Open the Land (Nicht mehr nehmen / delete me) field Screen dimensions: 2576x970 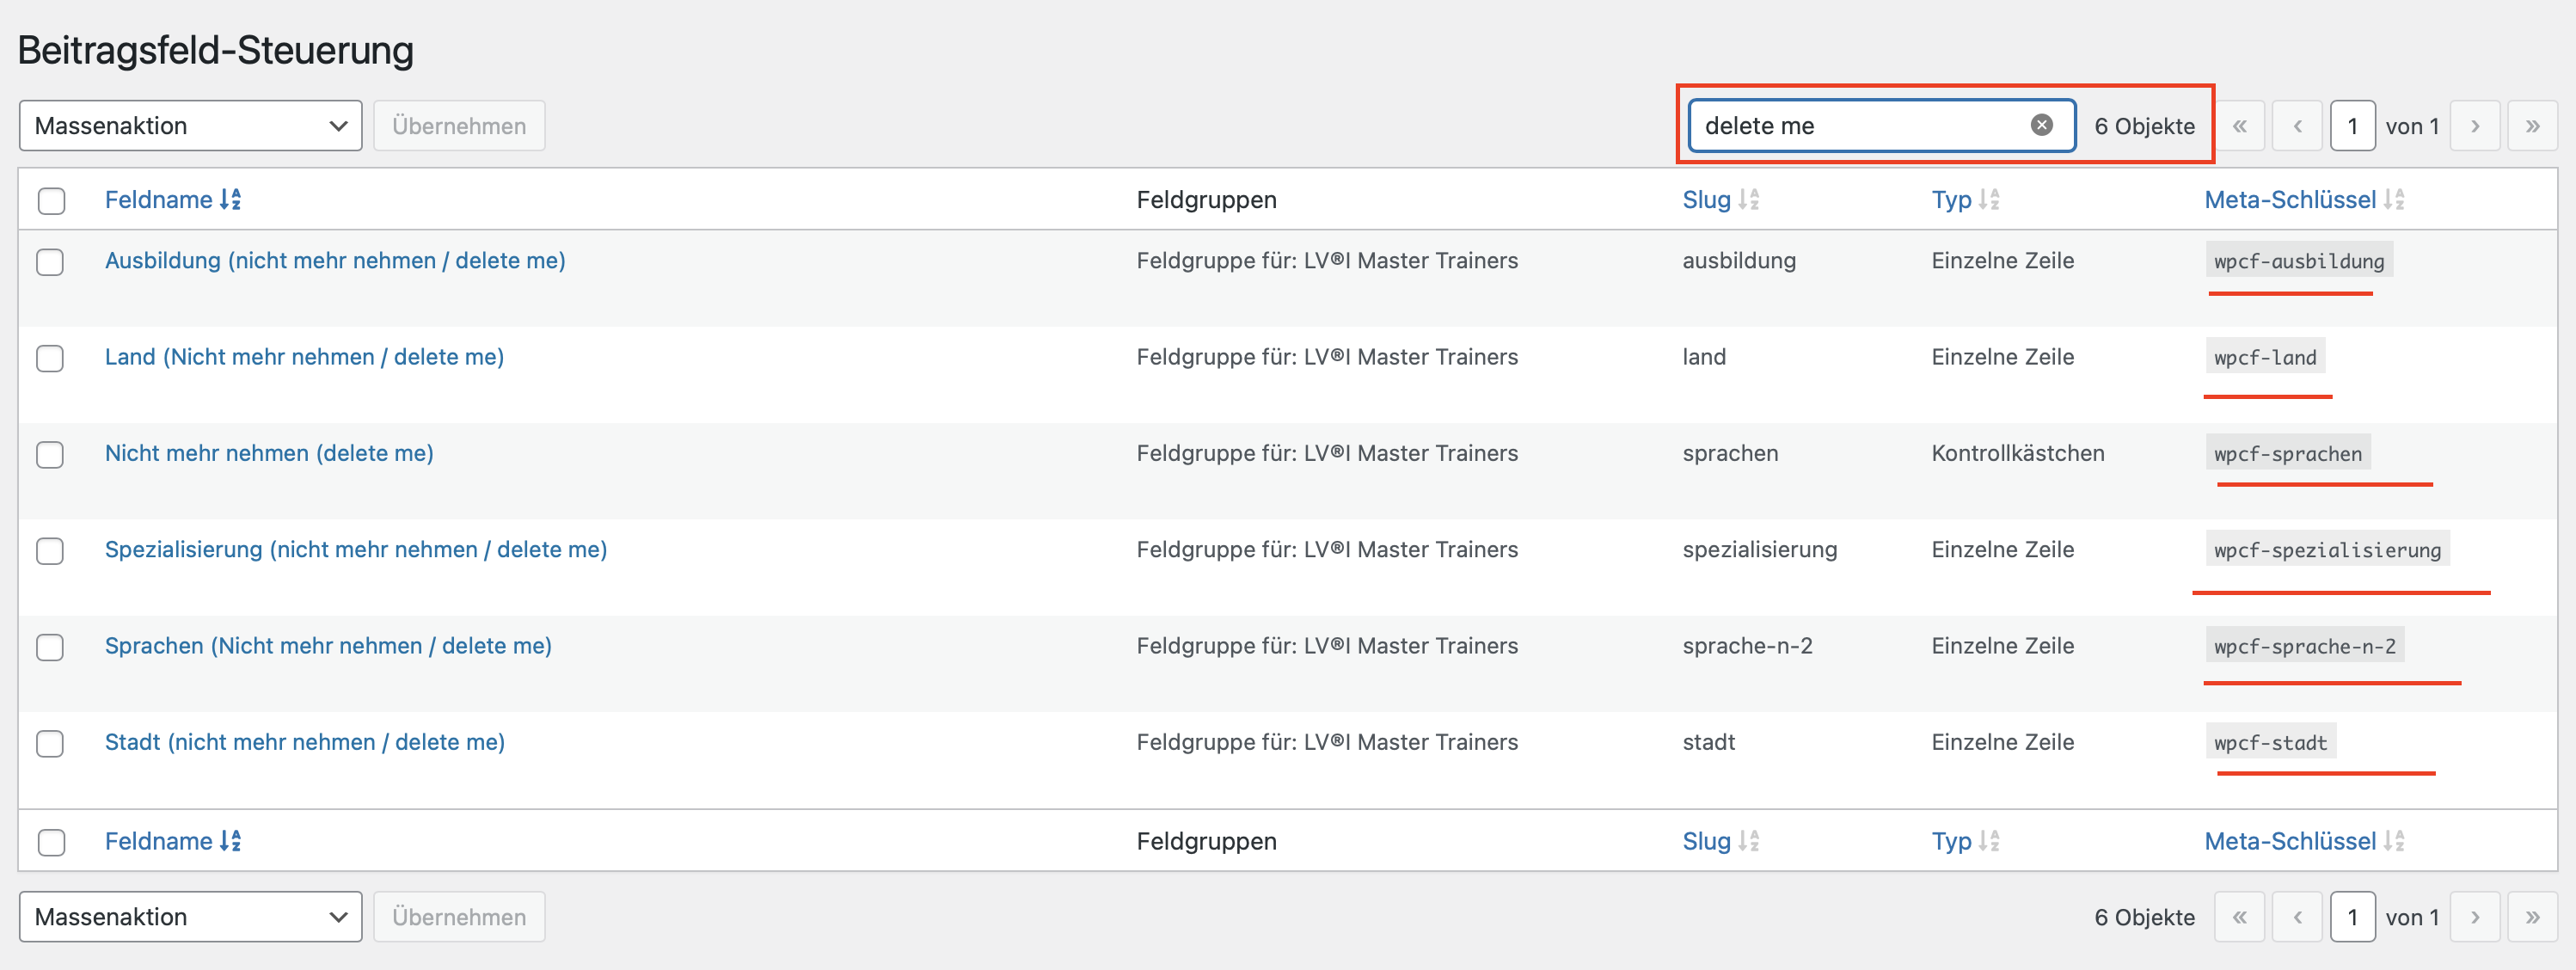304,357
